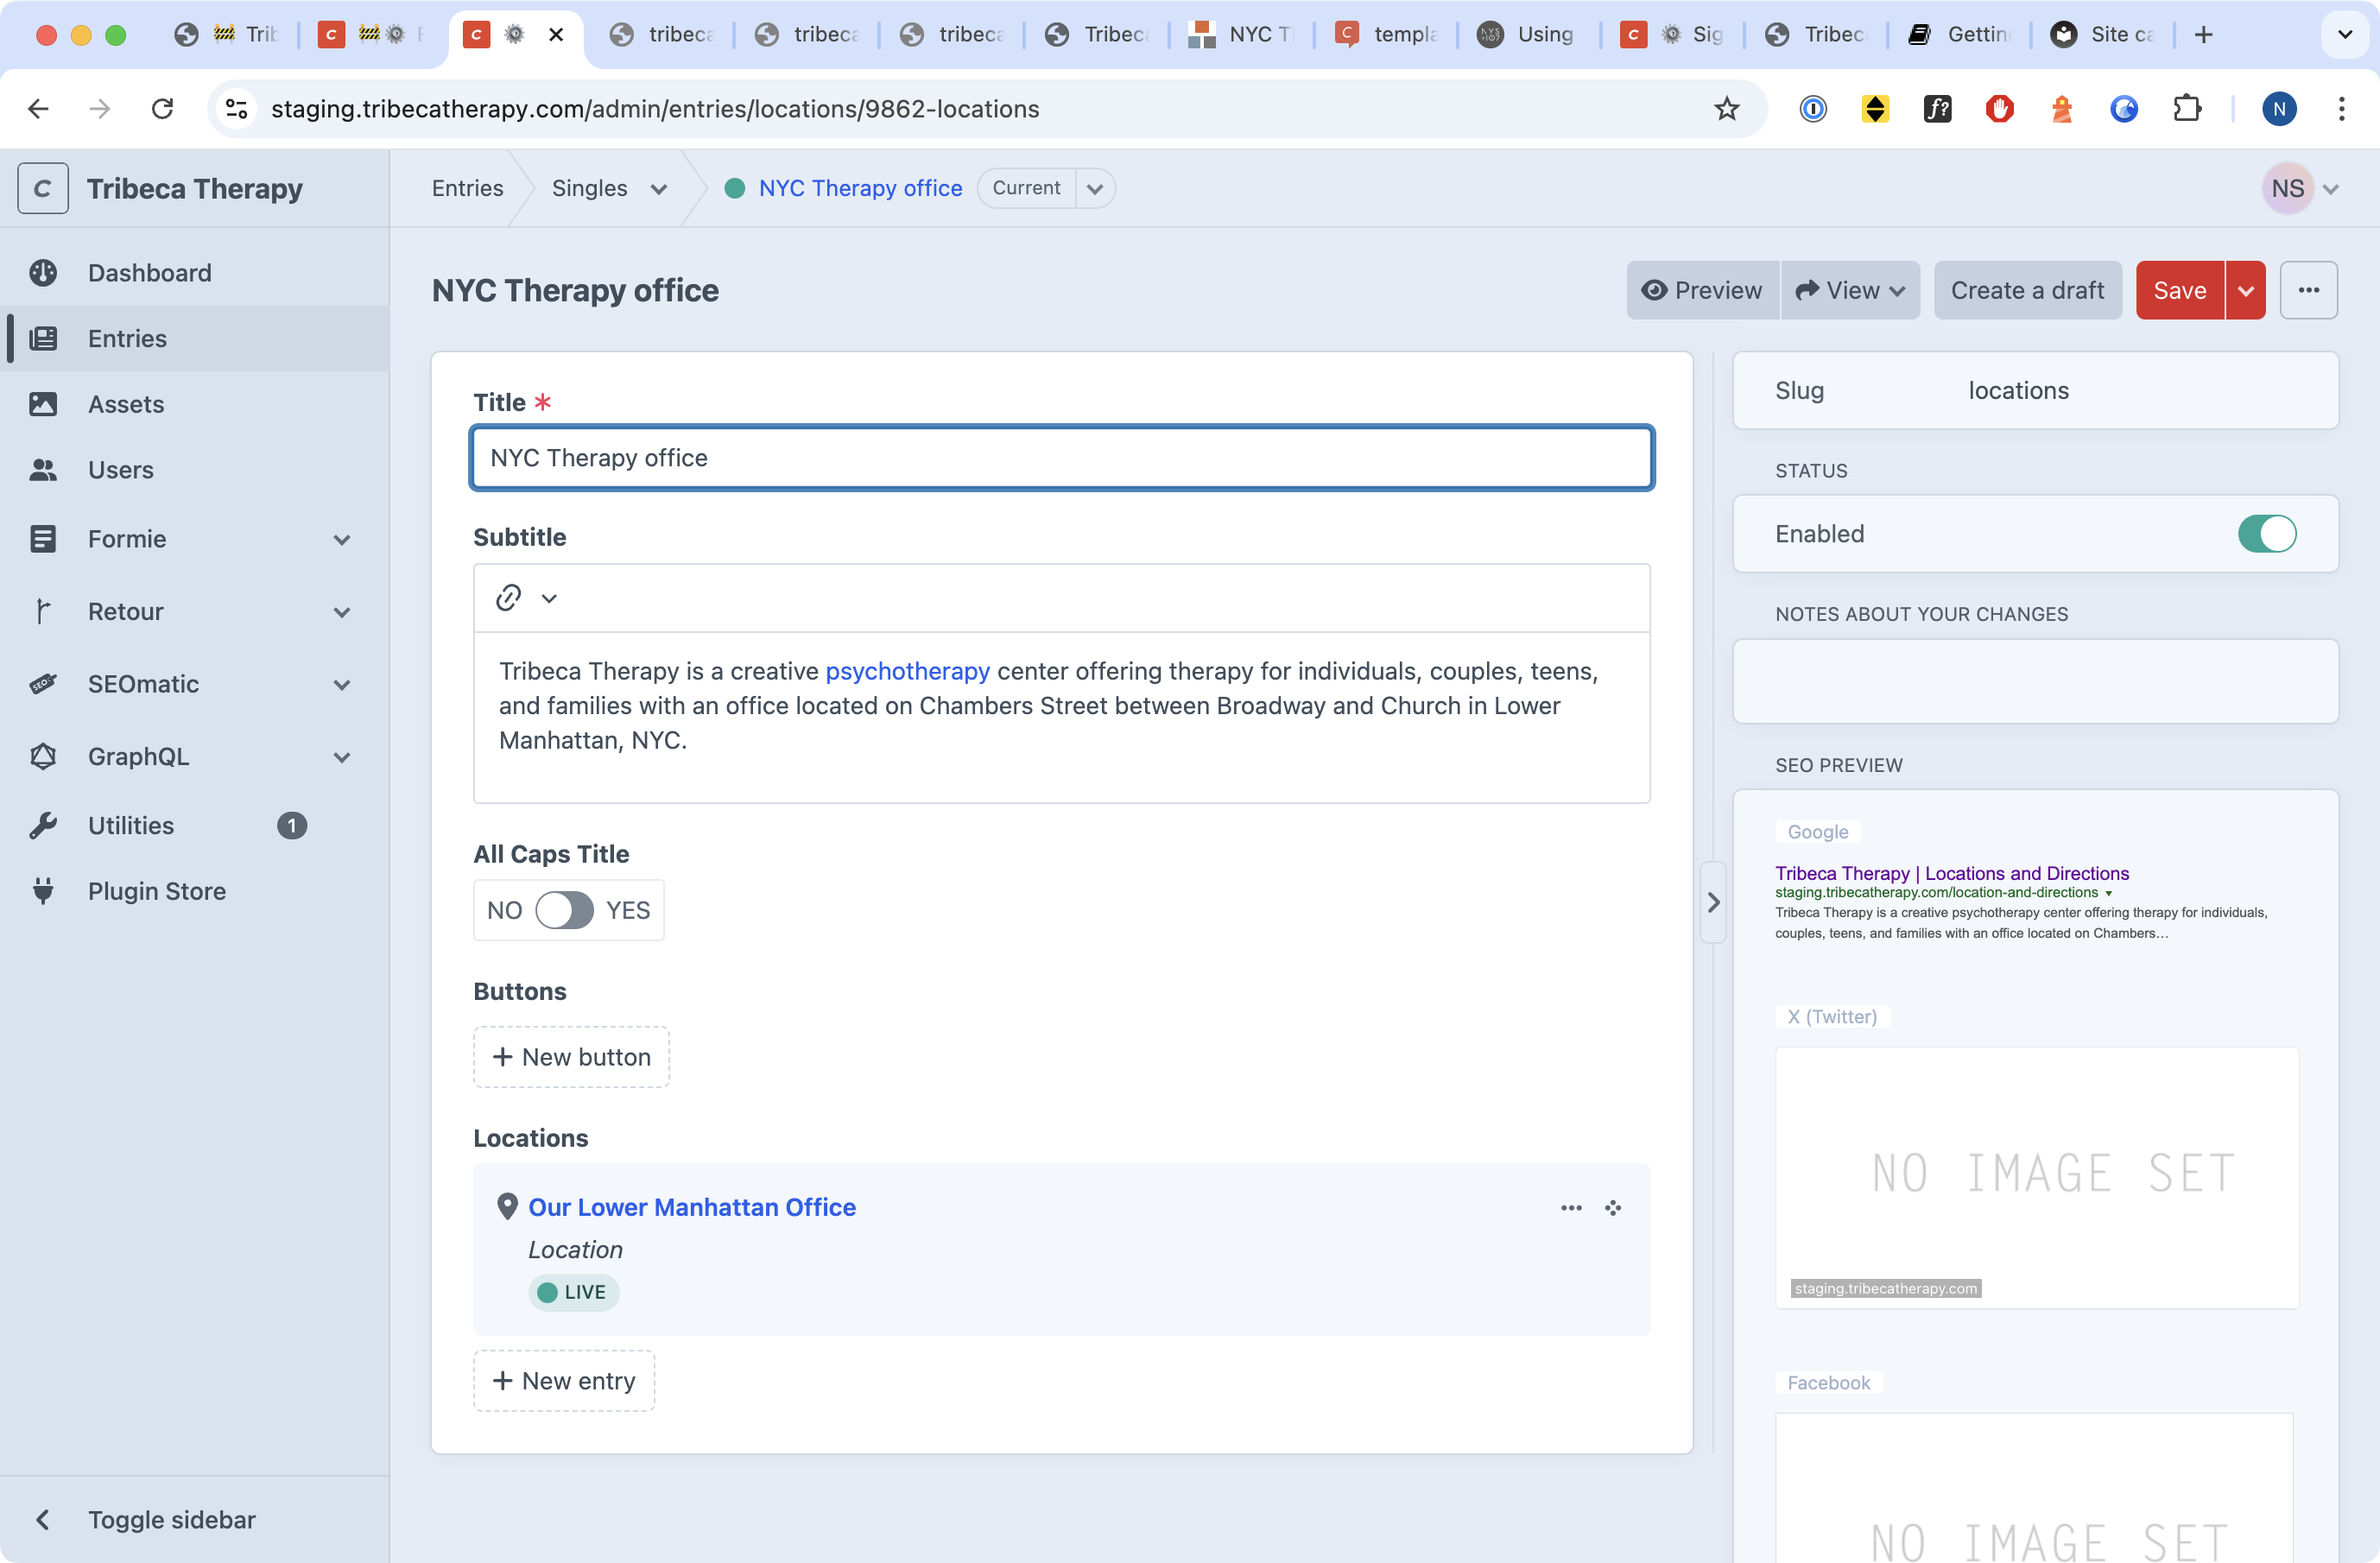Expand the Formie submenu
The image size is (2380, 1563).
pyautogui.click(x=342, y=539)
